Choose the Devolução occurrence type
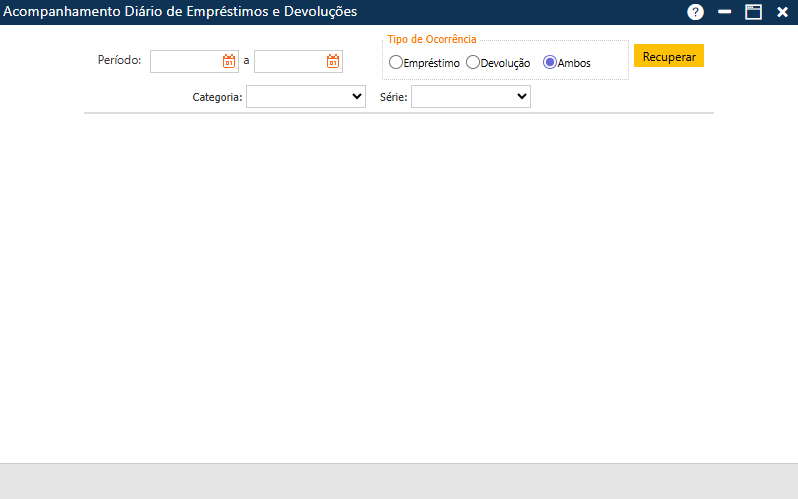 [473, 62]
